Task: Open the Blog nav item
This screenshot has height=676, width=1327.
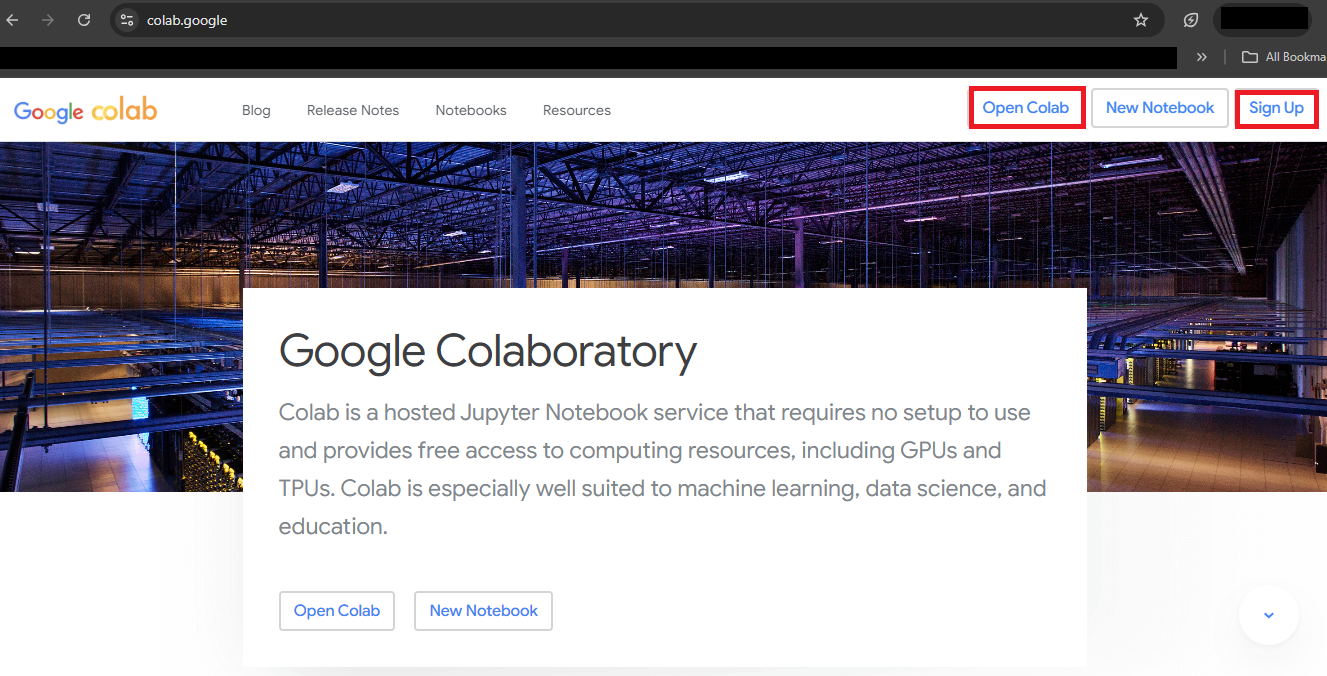Action: (x=256, y=110)
